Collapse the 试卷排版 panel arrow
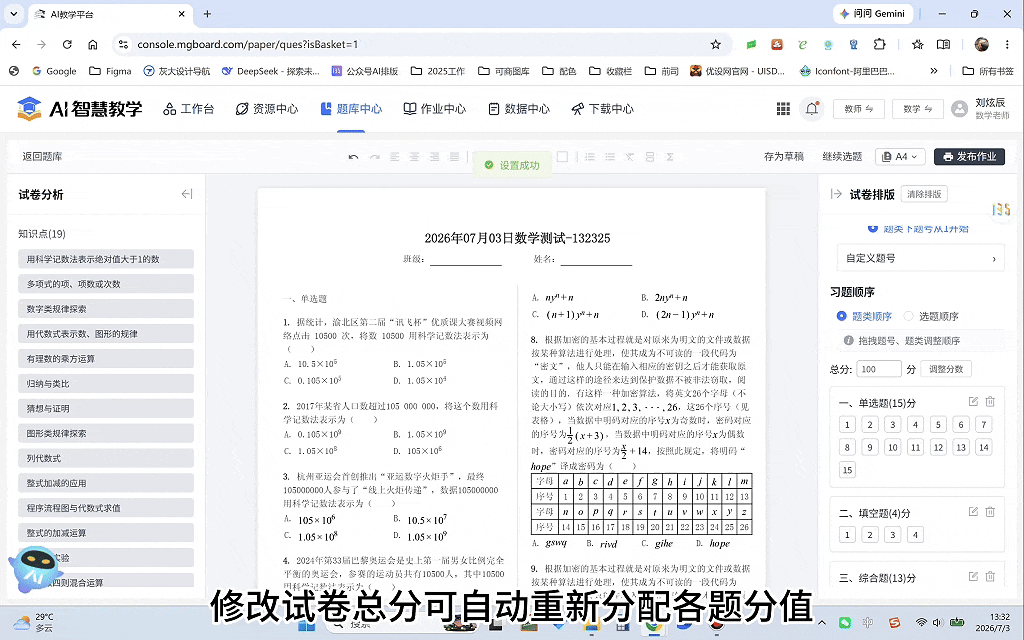 (836, 194)
